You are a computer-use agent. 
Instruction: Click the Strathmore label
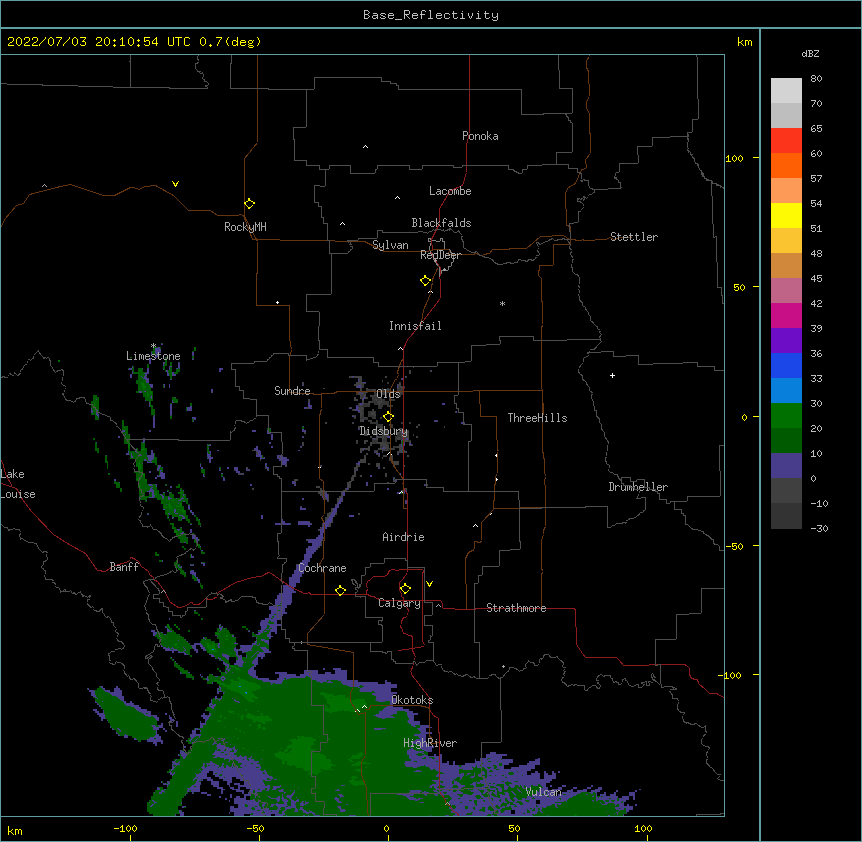[x=516, y=608]
